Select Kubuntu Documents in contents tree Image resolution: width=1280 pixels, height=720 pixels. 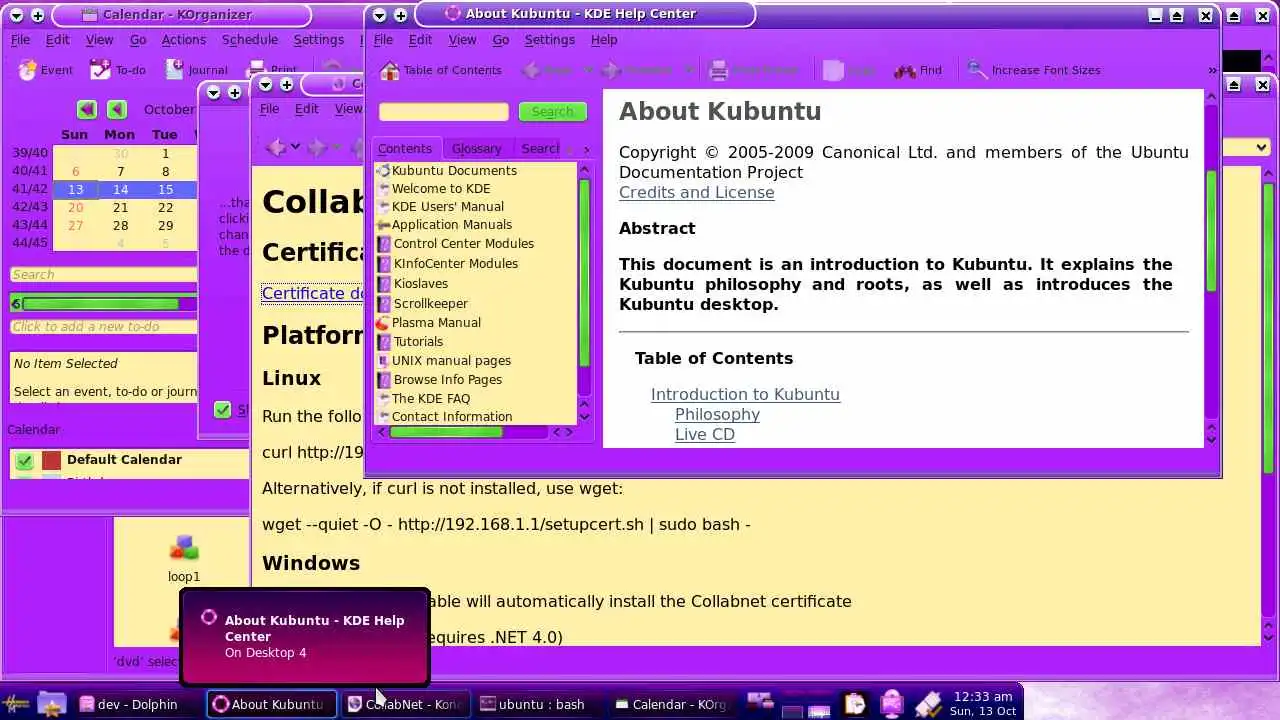(447, 170)
